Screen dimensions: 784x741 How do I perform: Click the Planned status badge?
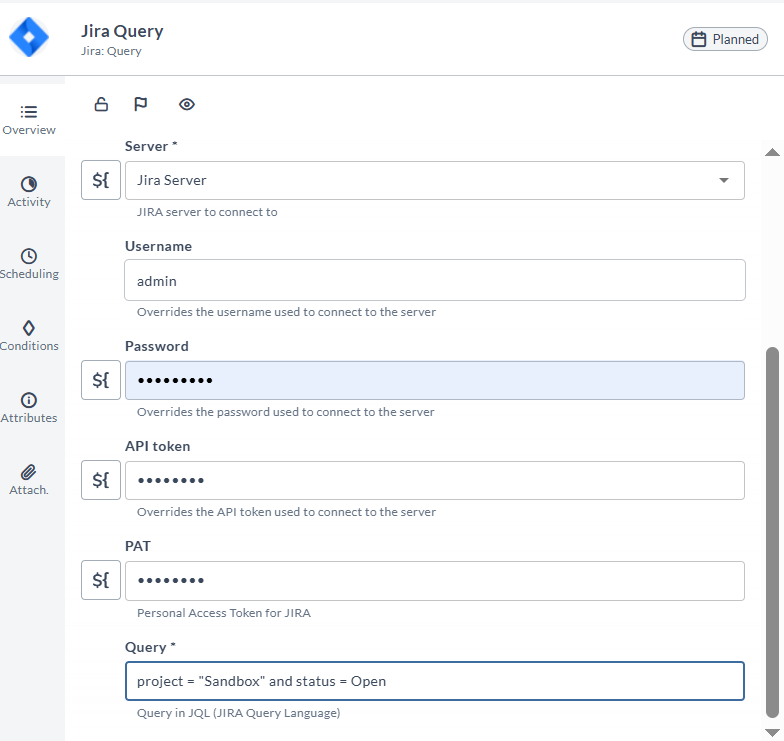tap(725, 39)
